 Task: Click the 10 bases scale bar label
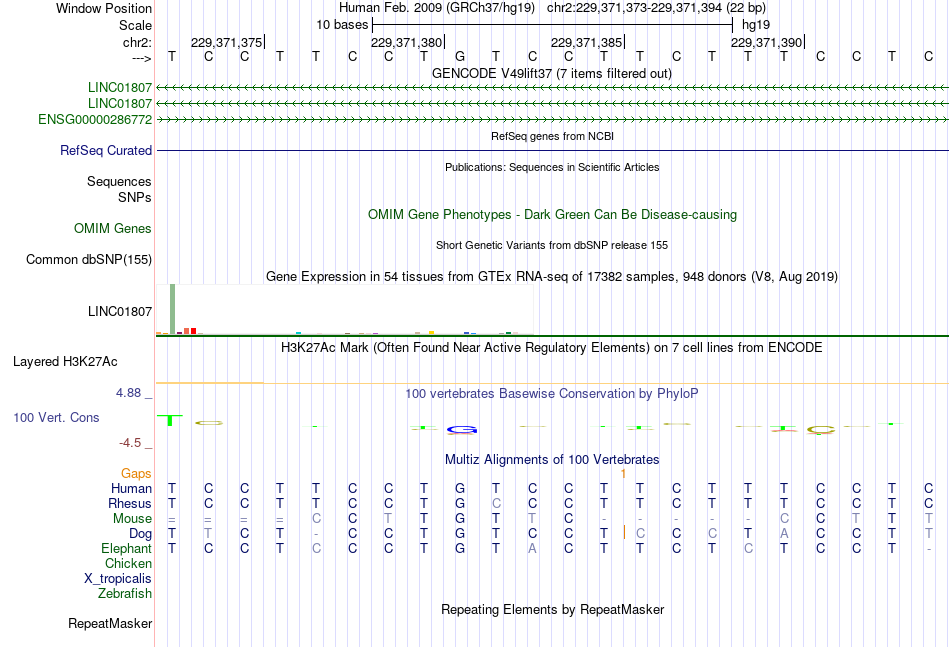pyautogui.click(x=342, y=25)
